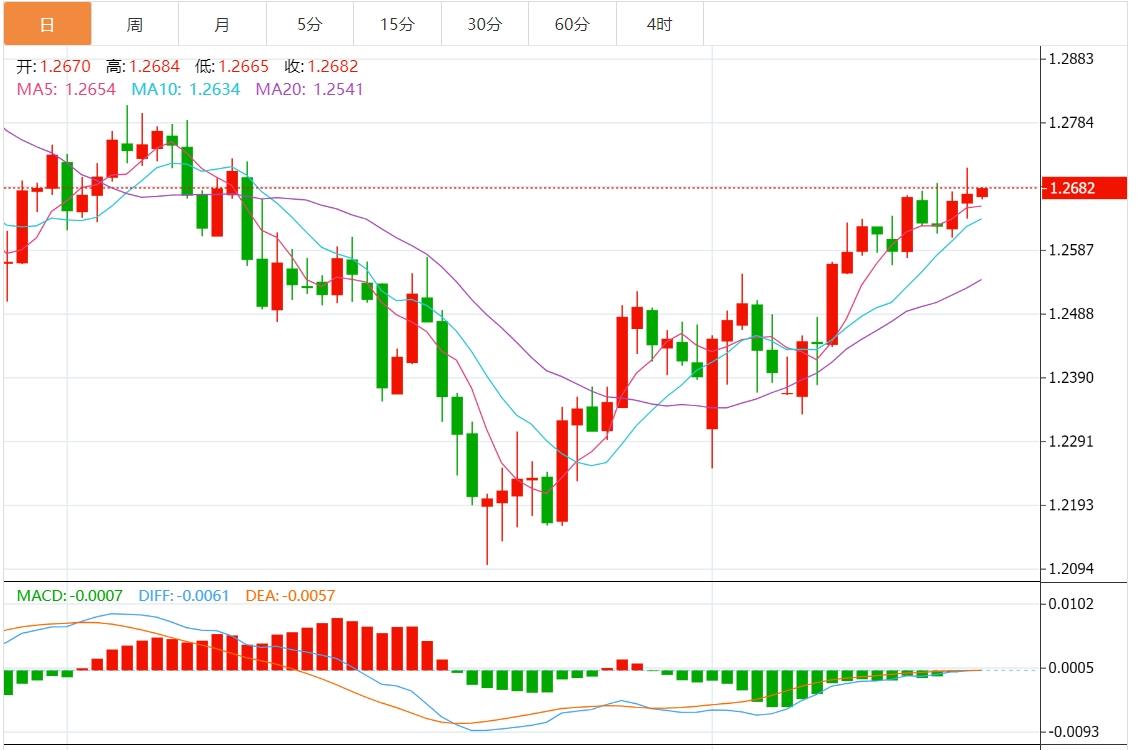Image resolution: width=1139 pixels, height=750 pixels.
Task: Click the 开 opening price value
Action: tap(66, 67)
